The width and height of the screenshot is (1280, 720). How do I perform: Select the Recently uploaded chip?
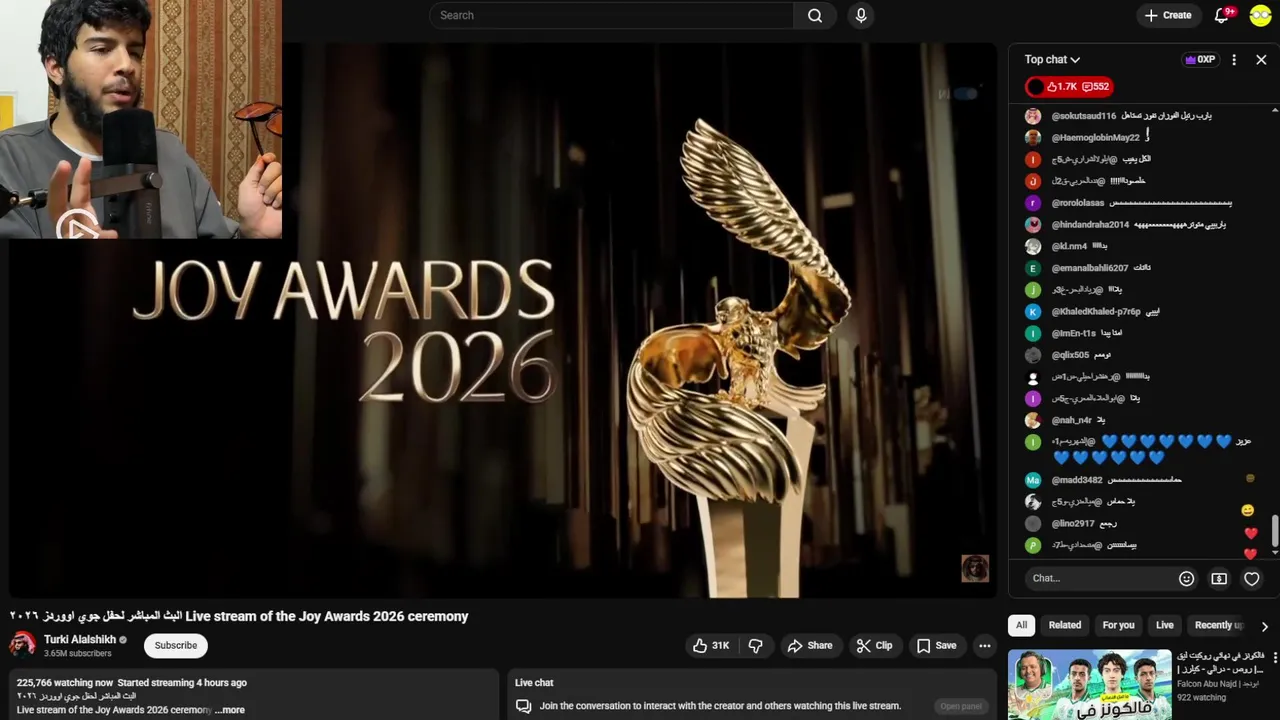[1218, 625]
